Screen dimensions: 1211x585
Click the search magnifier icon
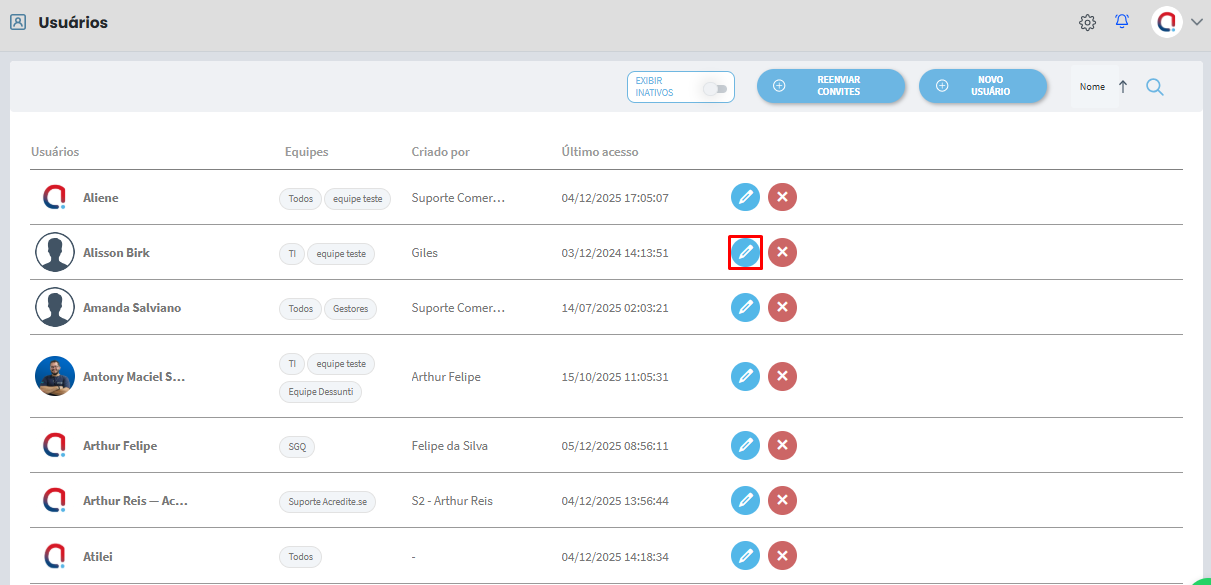click(x=1154, y=87)
